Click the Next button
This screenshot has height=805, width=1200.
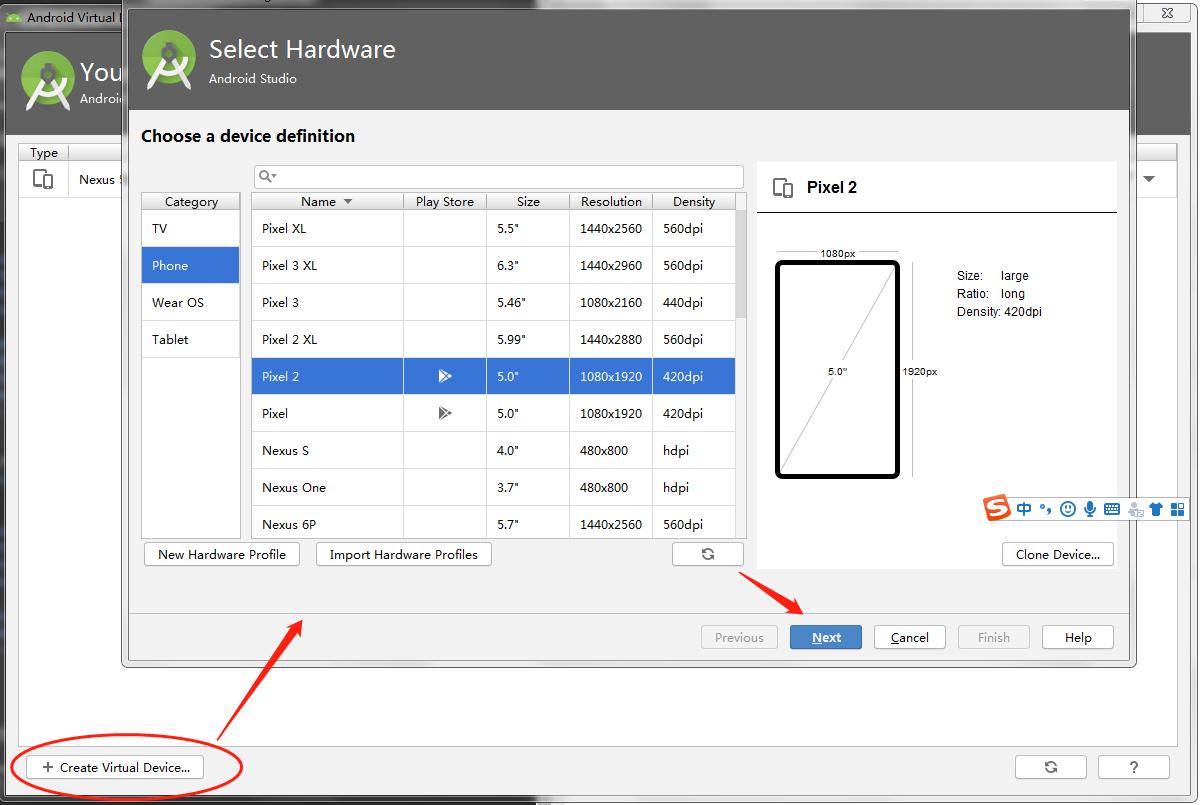coord(825,637)
